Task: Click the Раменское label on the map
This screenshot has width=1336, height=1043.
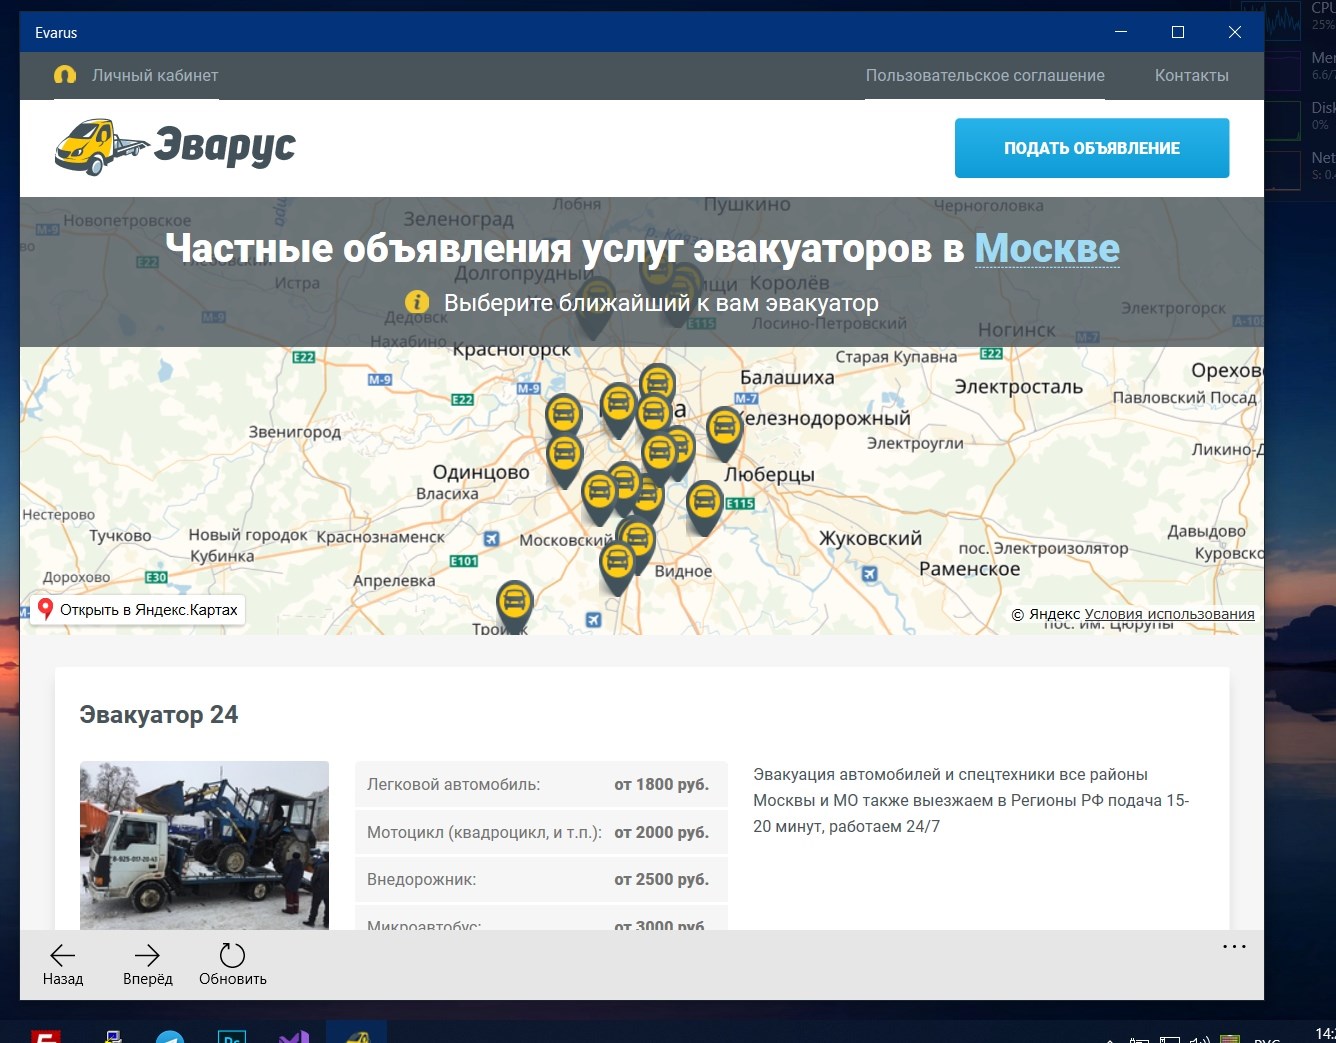Action: (970, 569)
